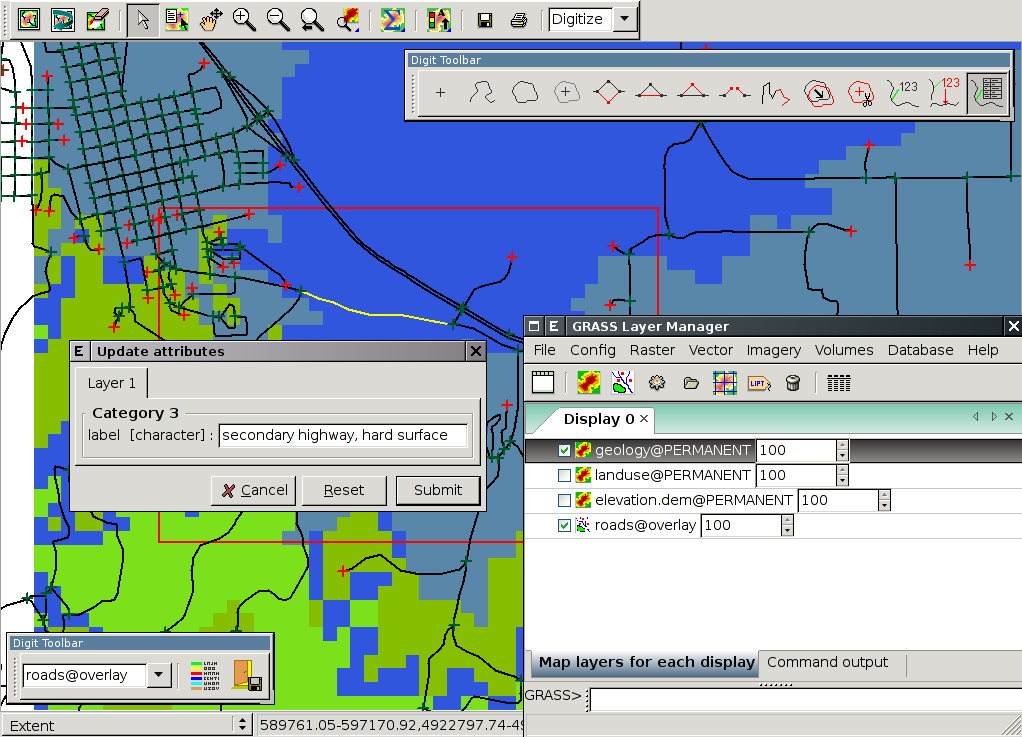1022x737 pixels.
Task: Click the Reset button
Action: click(x=344, y=490)
